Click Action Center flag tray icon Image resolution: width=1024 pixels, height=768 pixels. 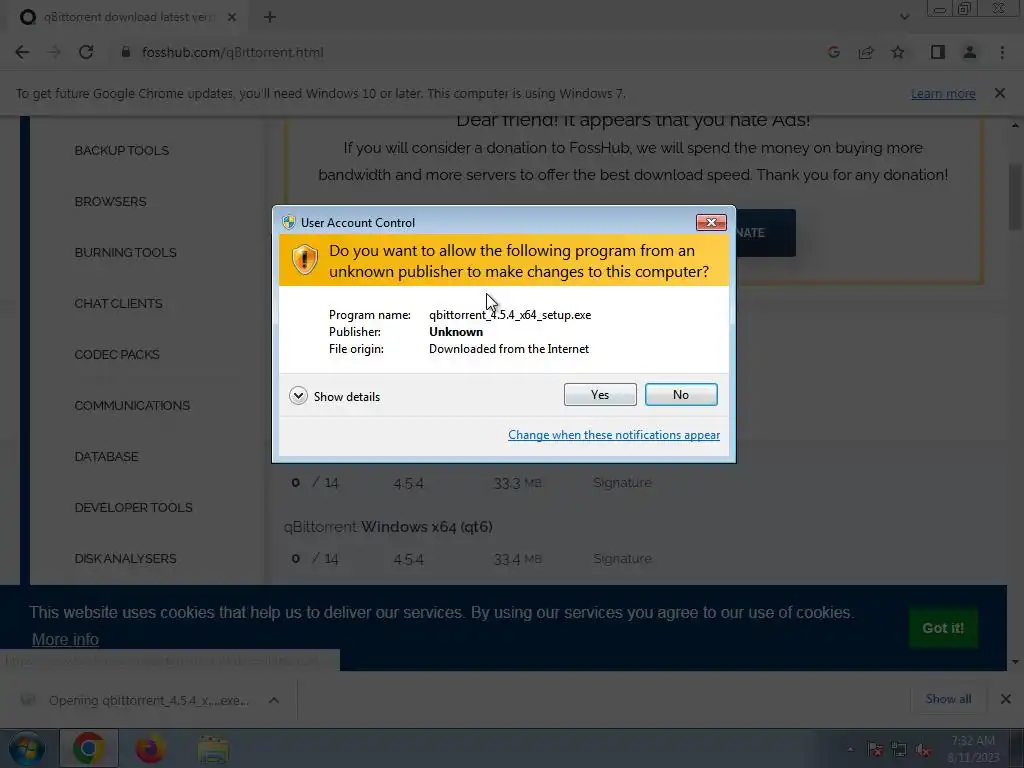pos(875,750)
